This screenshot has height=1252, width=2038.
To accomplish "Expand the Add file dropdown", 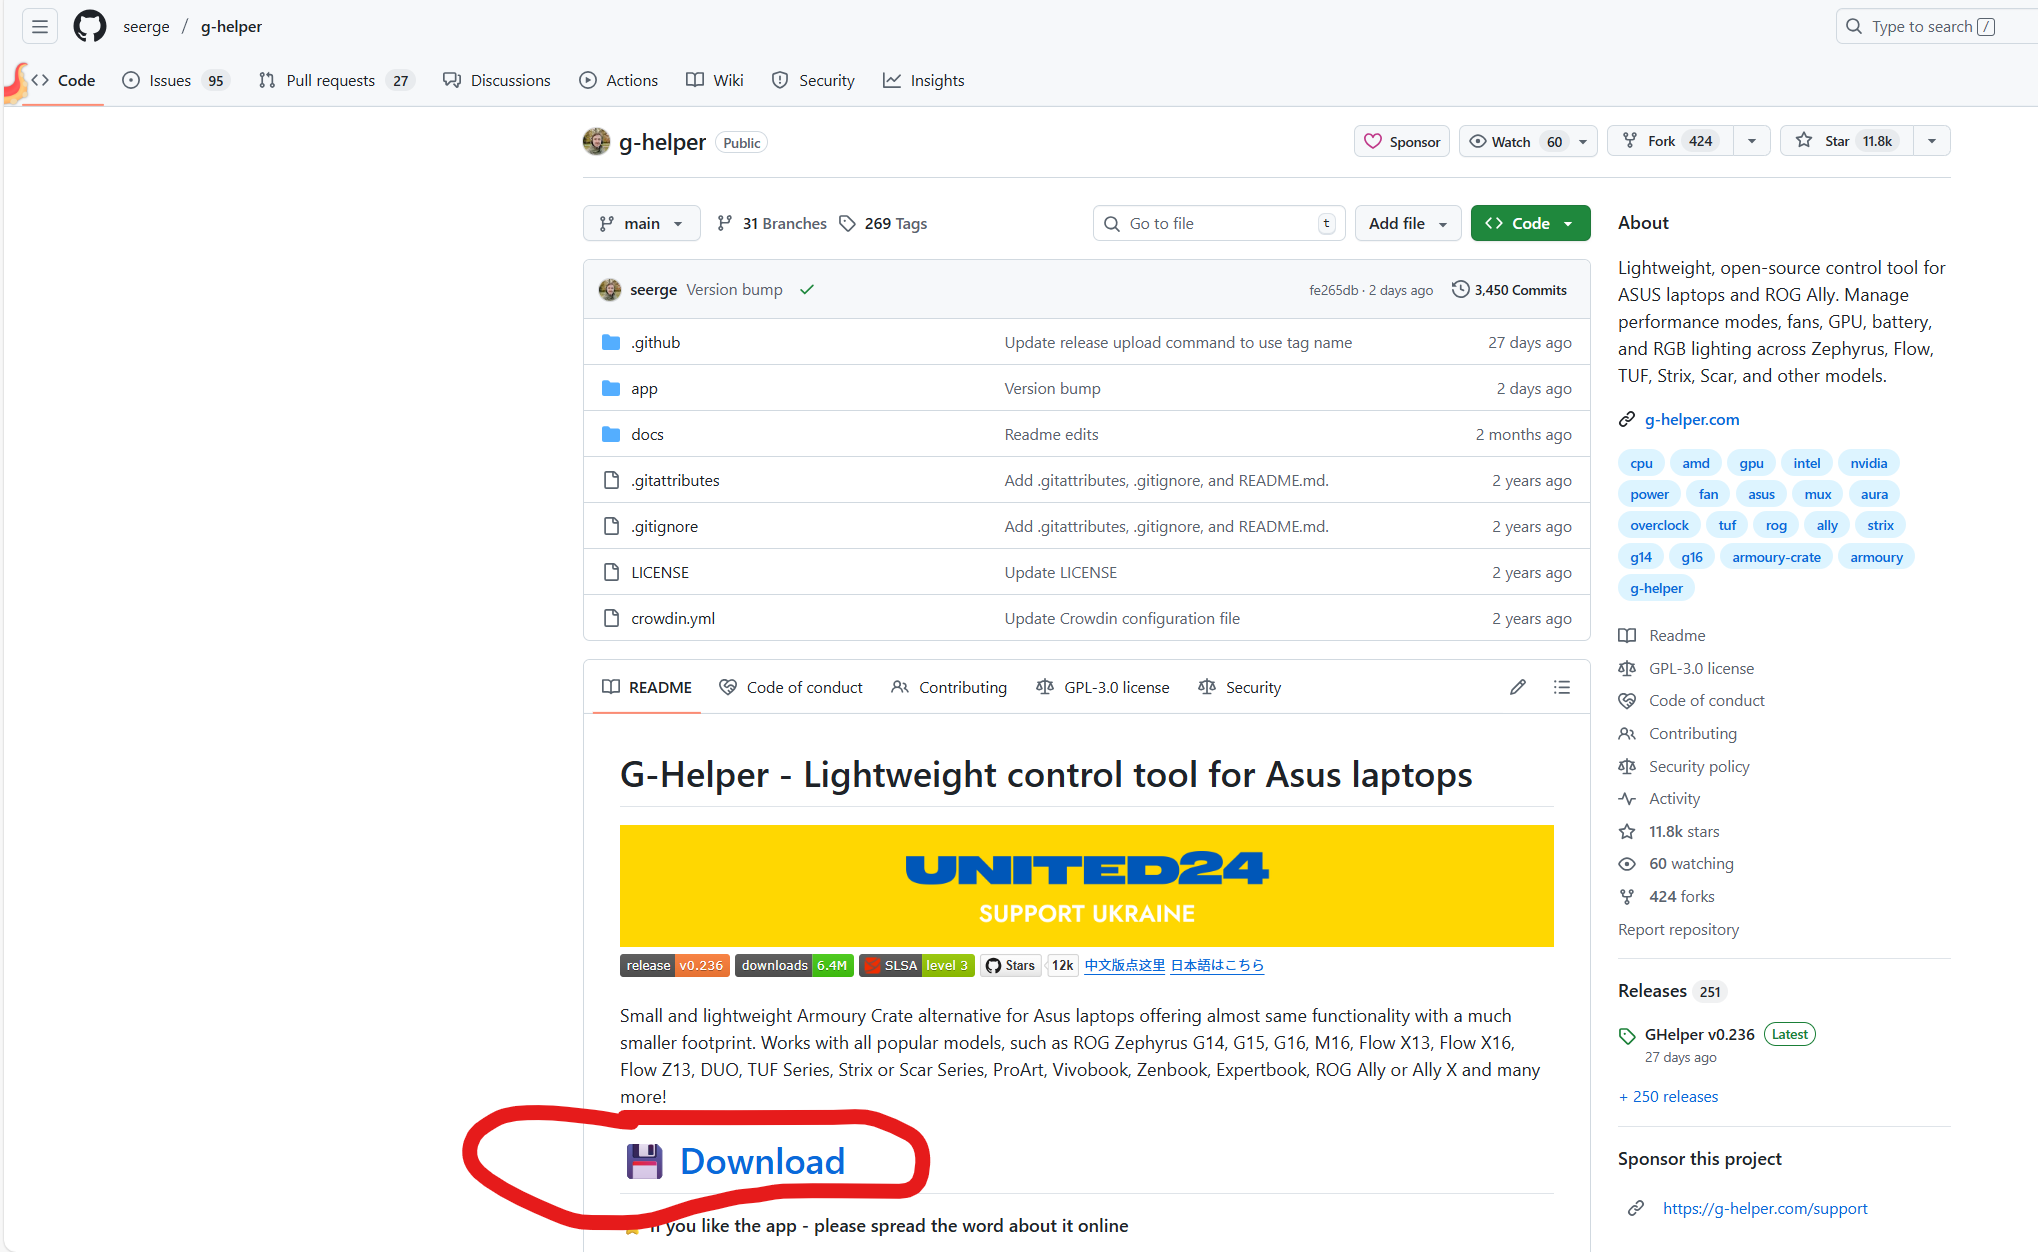I will coord(1407,223).
